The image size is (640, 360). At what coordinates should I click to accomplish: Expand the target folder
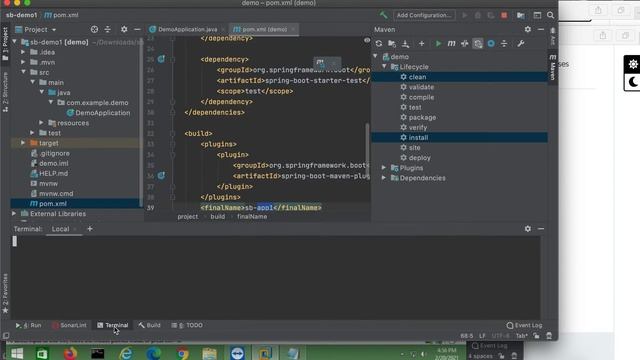pyautogui.click(x=23, y=143)
